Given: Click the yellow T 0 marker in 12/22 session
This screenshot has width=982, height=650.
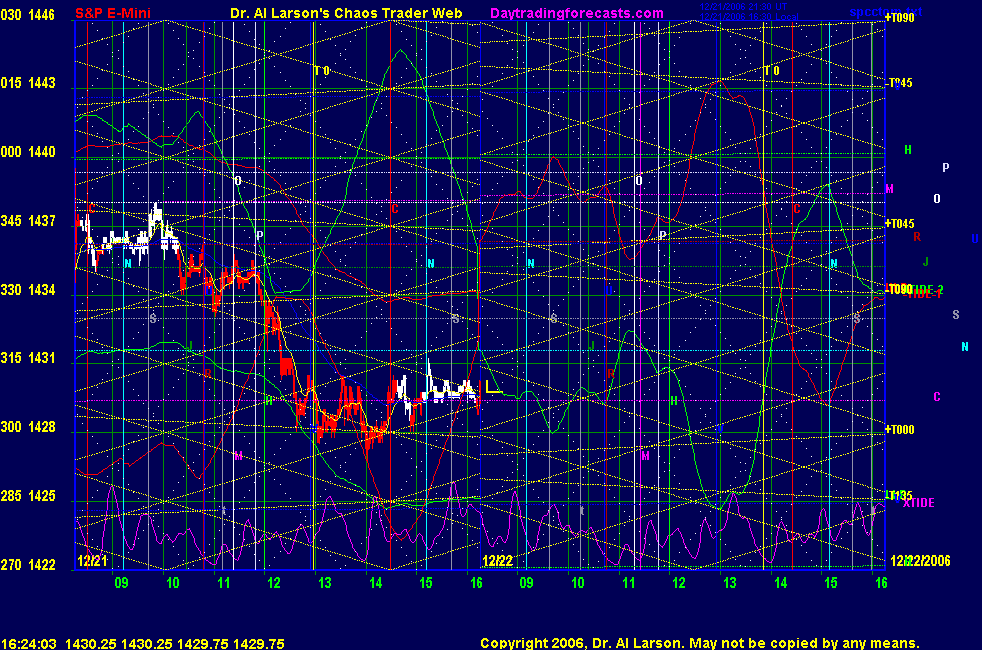Looking at the screenshot, I should click(x=772, y=71).
